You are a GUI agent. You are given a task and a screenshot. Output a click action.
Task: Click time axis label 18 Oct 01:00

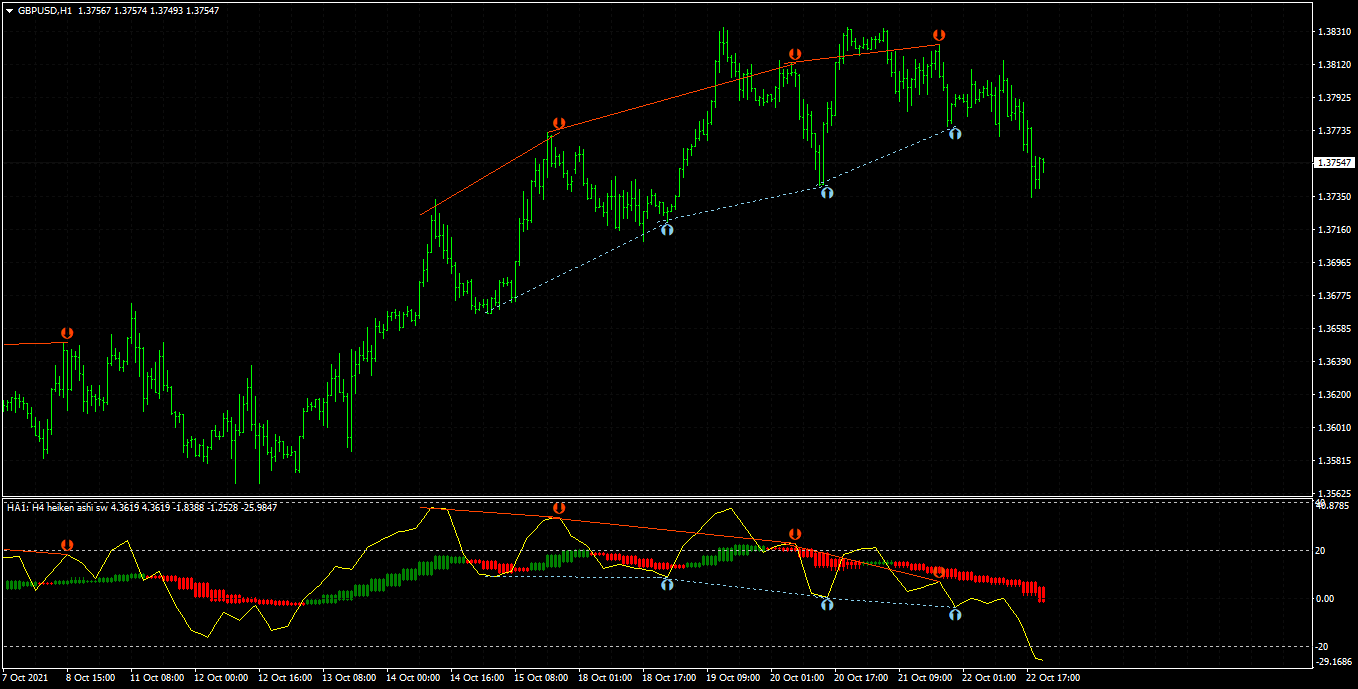point(604,678)
